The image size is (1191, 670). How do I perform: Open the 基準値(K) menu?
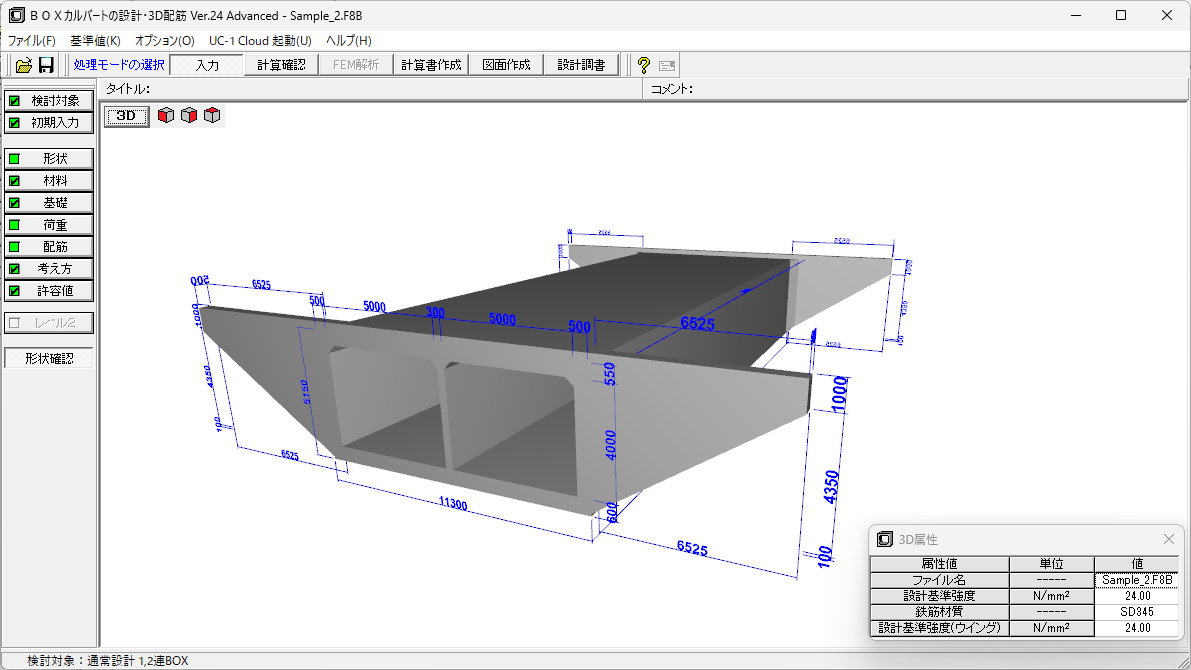[x=95, y=41]
